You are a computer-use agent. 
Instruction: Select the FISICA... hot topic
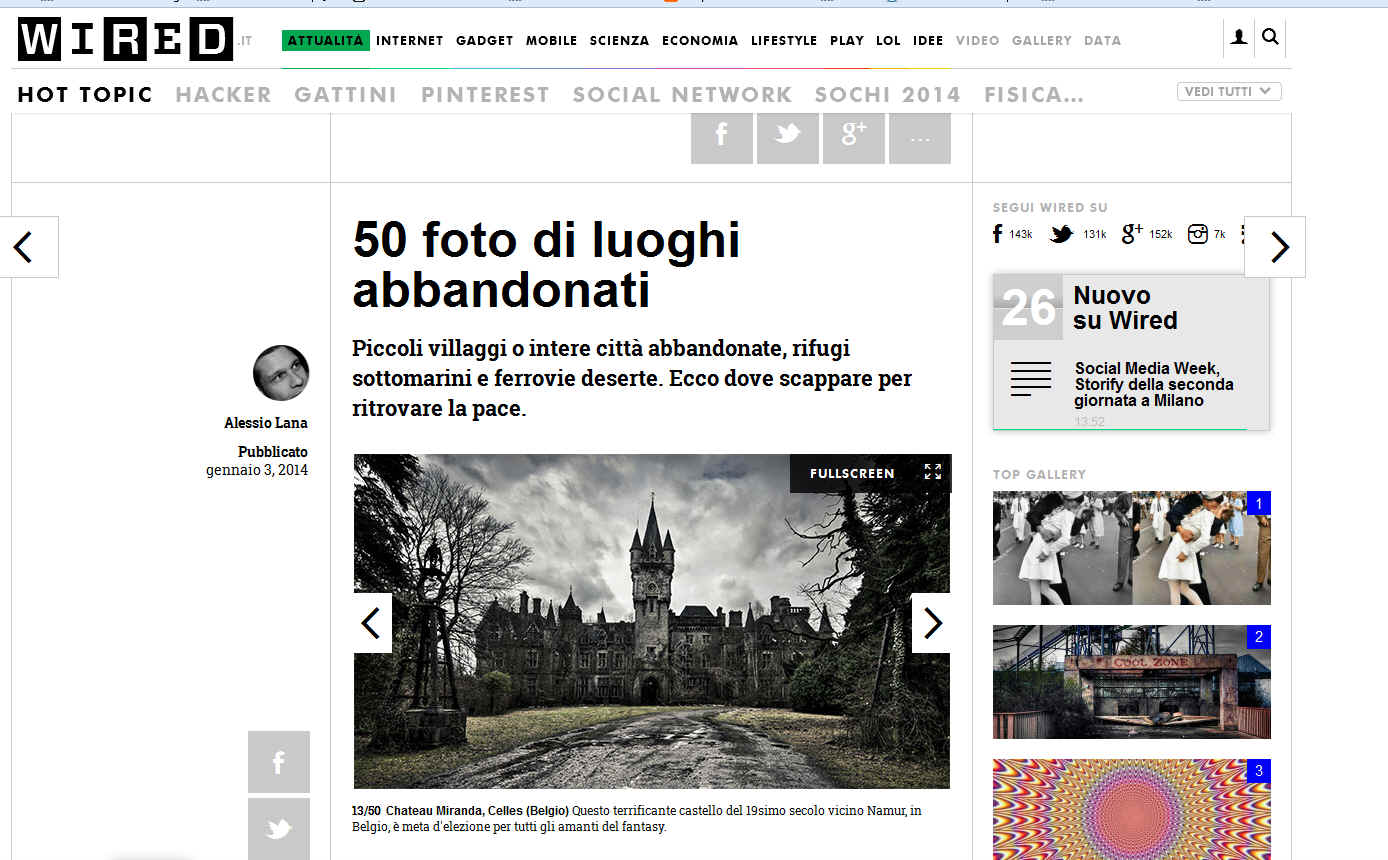(x=1034, y=95)
